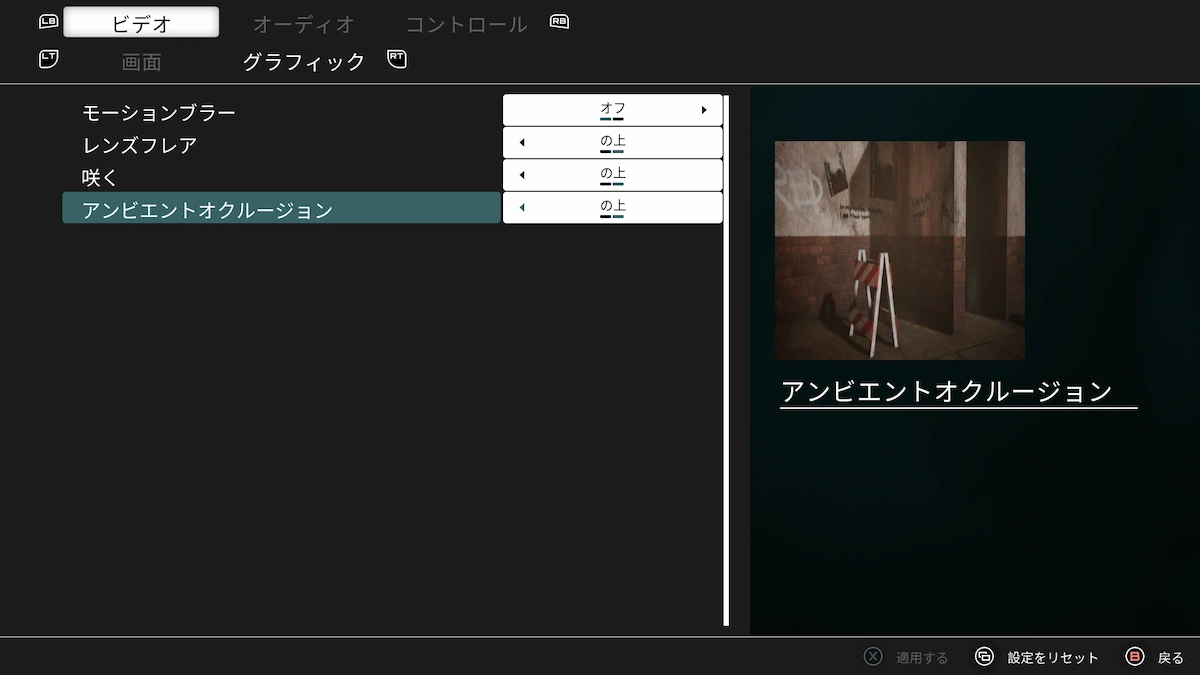1200x675 pixels.
Task: Switch to the オーディオ tab
Action: coord(303,24)
